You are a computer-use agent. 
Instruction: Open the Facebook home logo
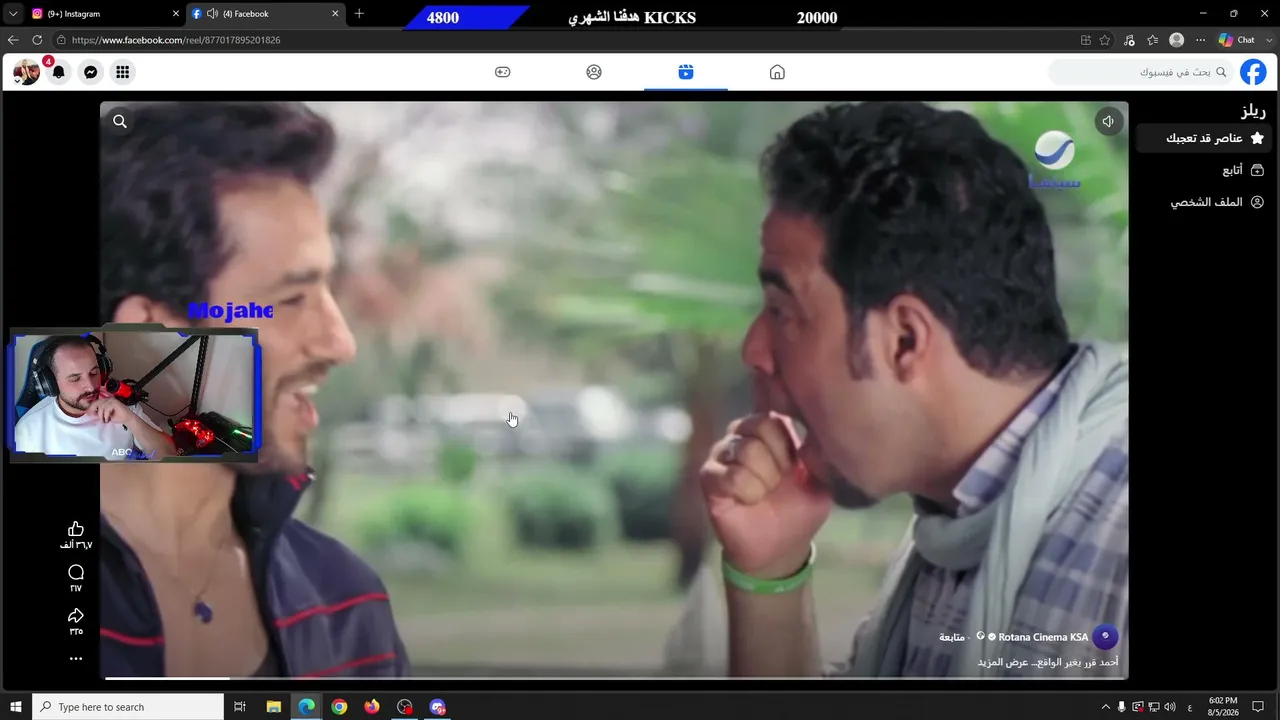pyautogui.click(x=1253, y=72)
